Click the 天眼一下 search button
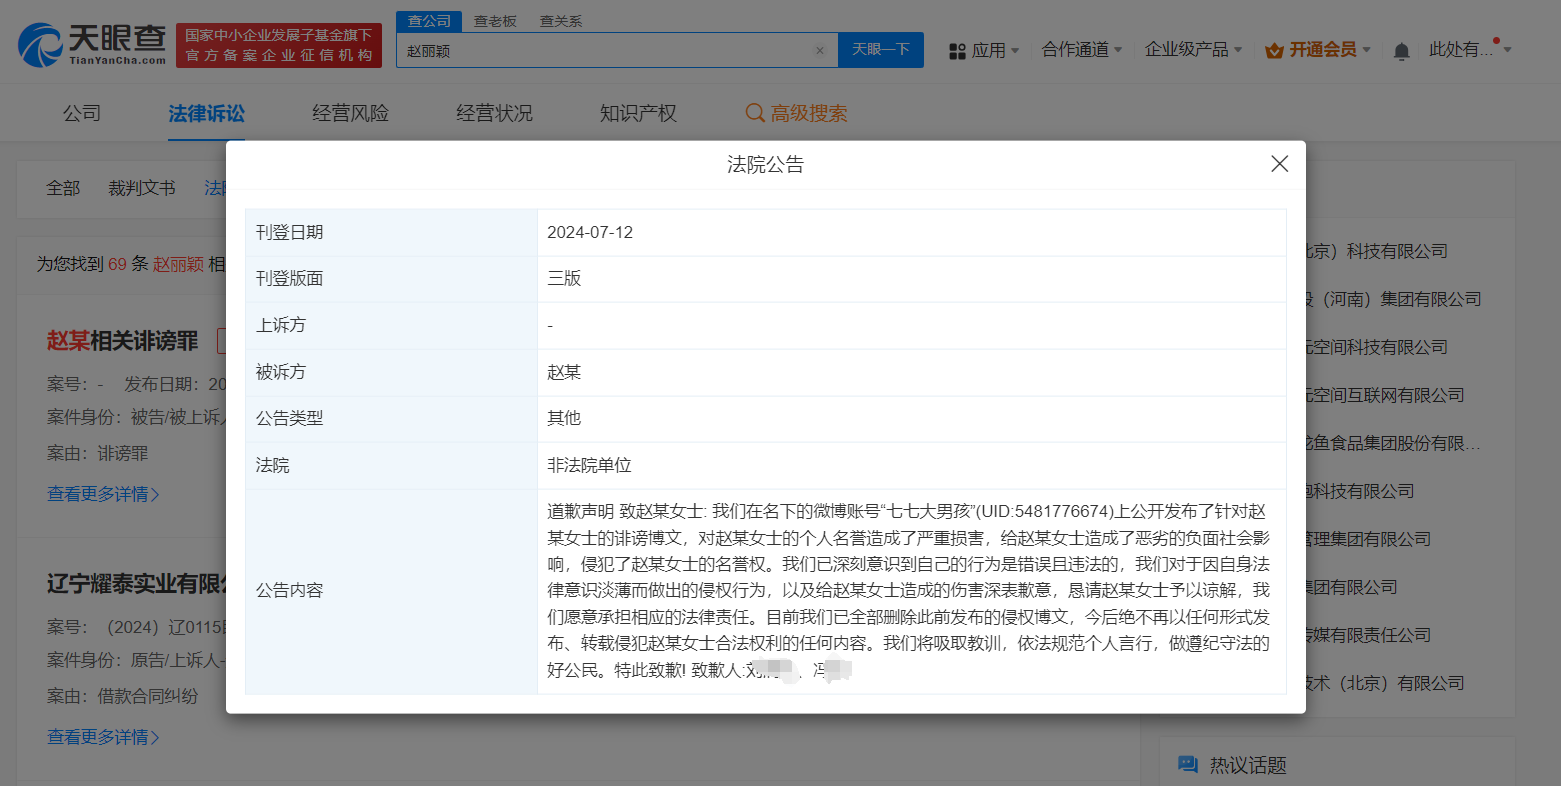Image resolution: width=1561 pixels, height=786 pixels. click(x=880, y=50)
